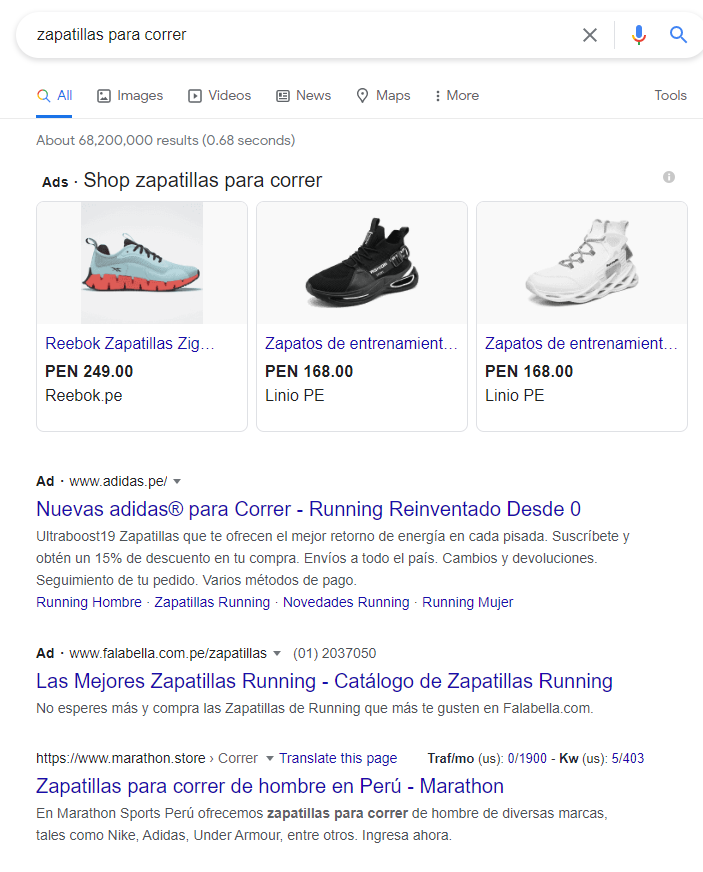Clear the search box with X icon

coord(590,35)
